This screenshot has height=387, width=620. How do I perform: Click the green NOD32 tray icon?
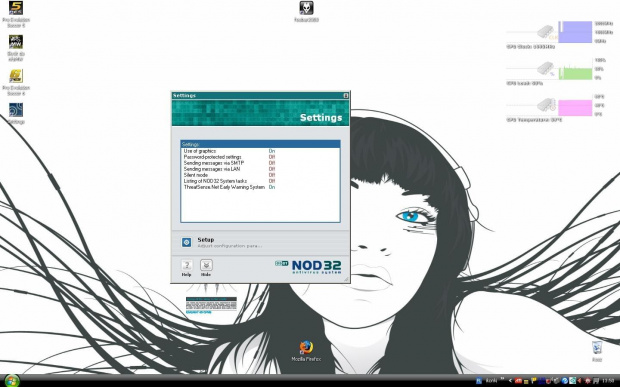point(572,381)
